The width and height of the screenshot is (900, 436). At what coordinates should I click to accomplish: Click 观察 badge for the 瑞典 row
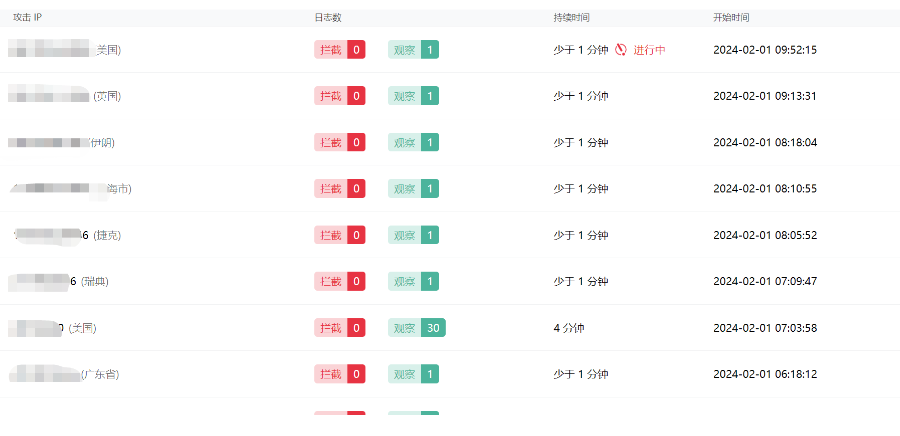pyautogui.click(x=413, y=281)
